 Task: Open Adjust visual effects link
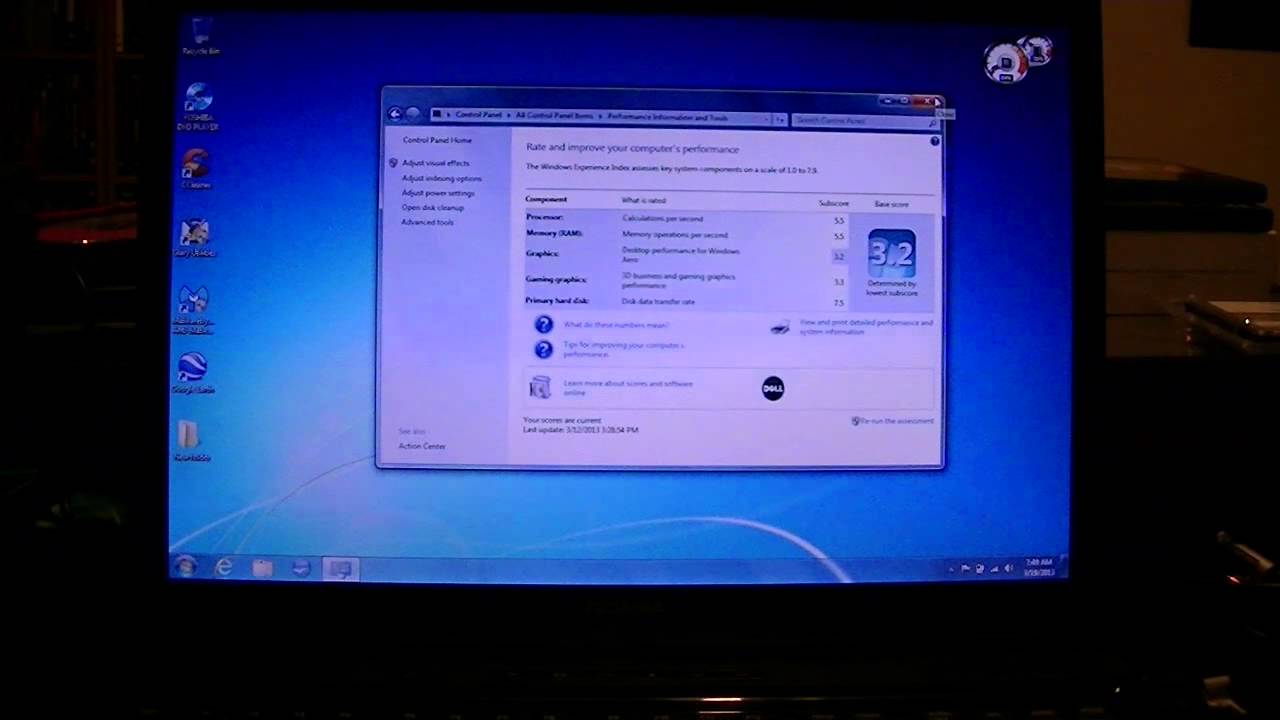point(435,163)
